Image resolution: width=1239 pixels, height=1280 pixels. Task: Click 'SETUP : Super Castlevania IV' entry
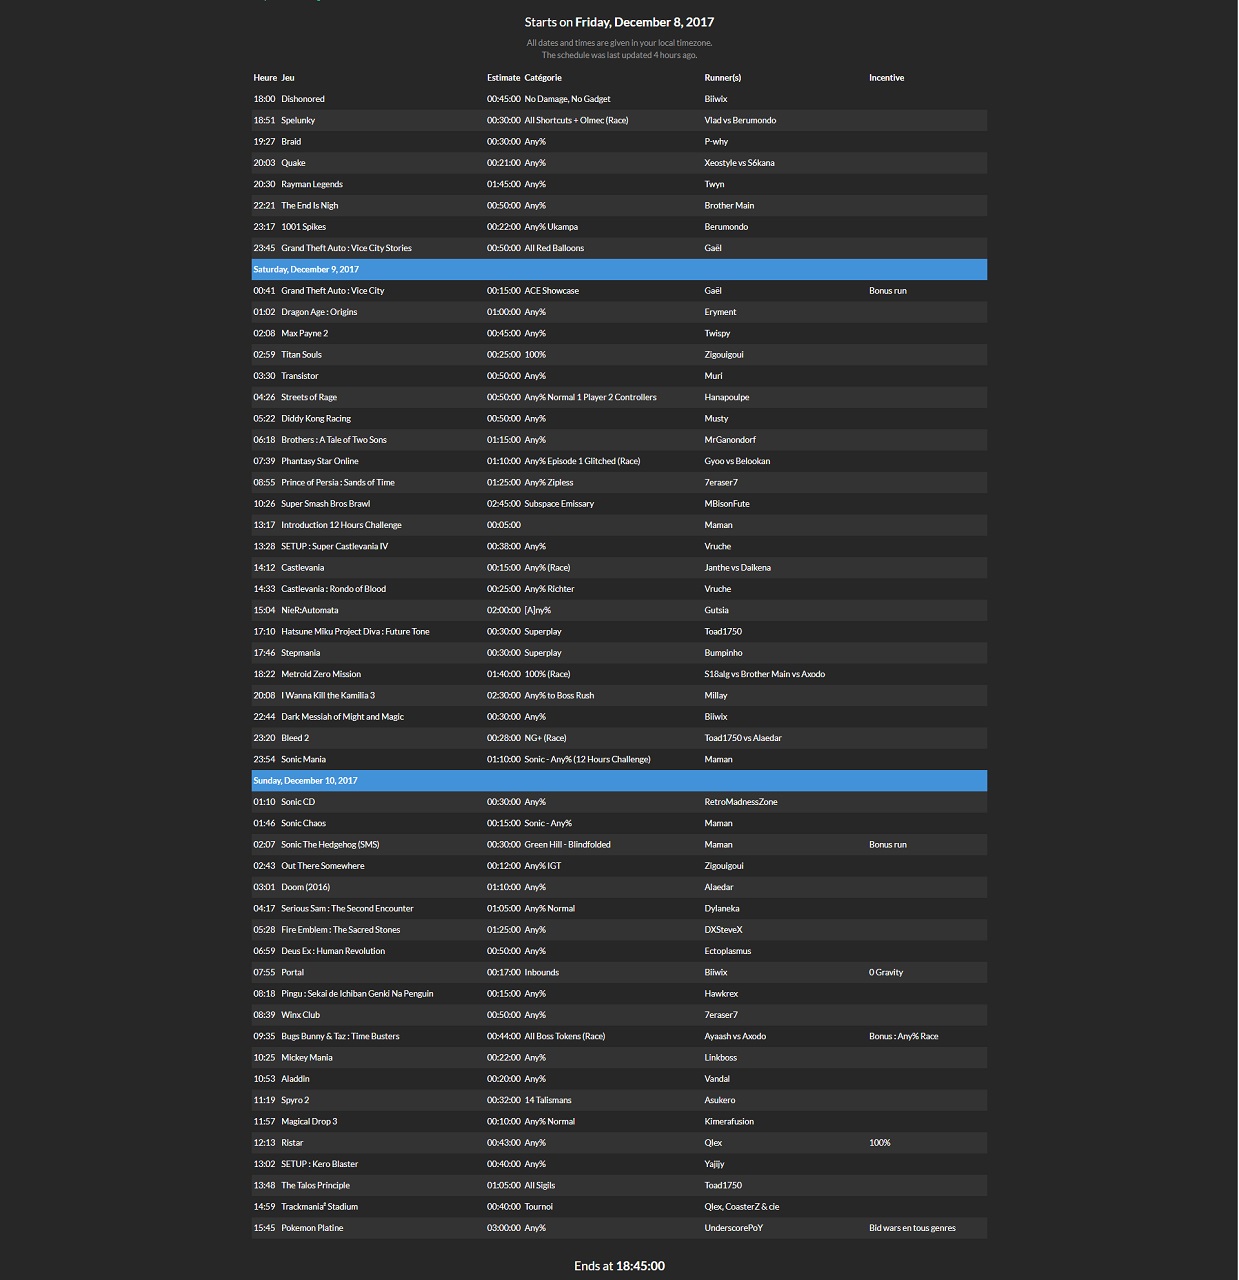334,547
